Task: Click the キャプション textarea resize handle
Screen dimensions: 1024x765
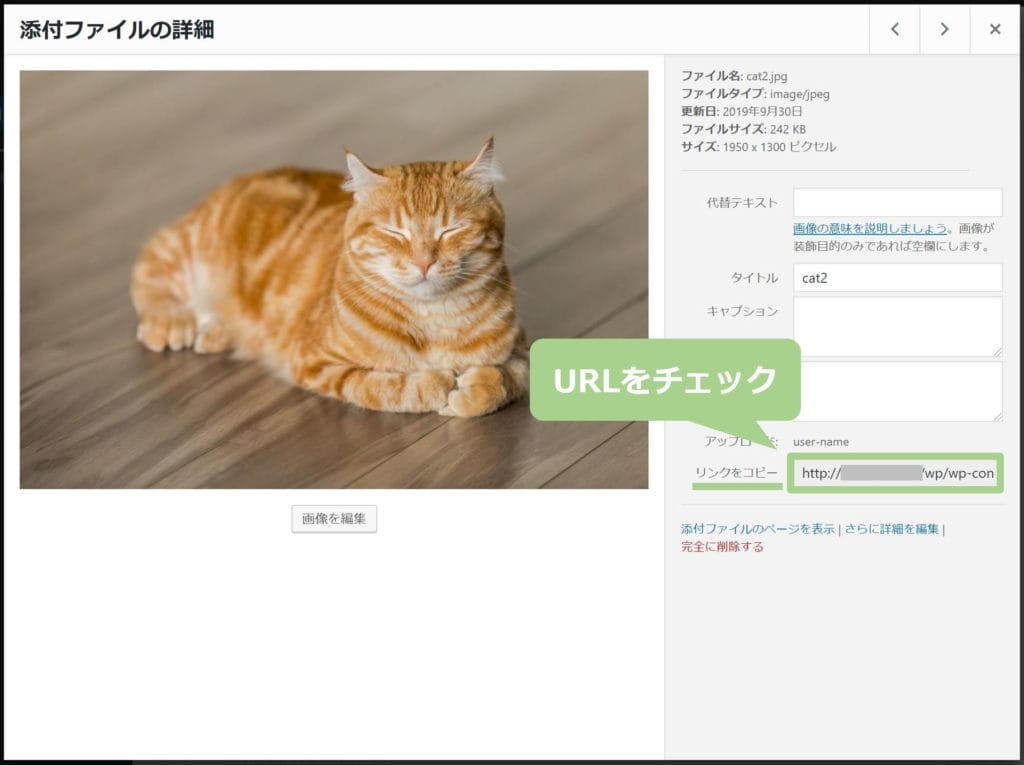Action: pos(996,350)
